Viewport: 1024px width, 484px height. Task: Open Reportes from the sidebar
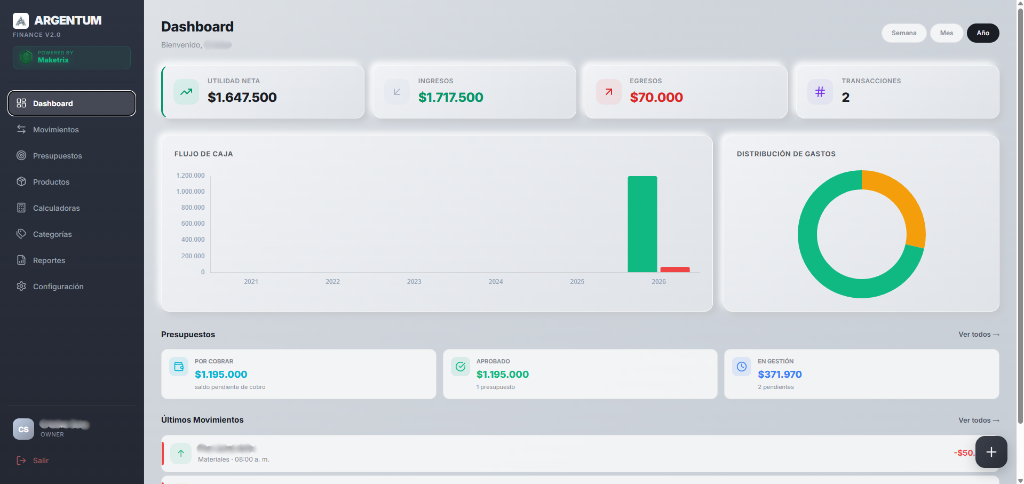coord(72,260)
